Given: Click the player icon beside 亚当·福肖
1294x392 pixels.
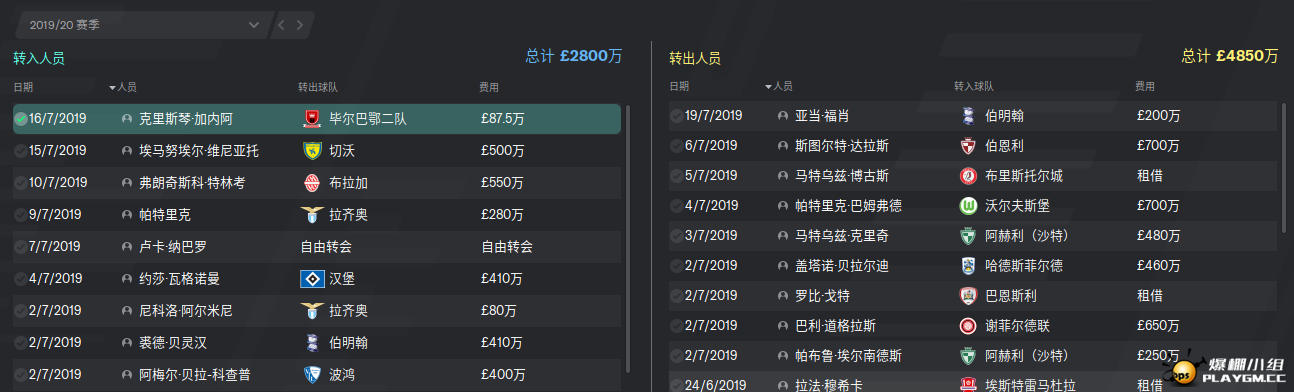Looking at the screenshot, I should click(x=782, y=116).
